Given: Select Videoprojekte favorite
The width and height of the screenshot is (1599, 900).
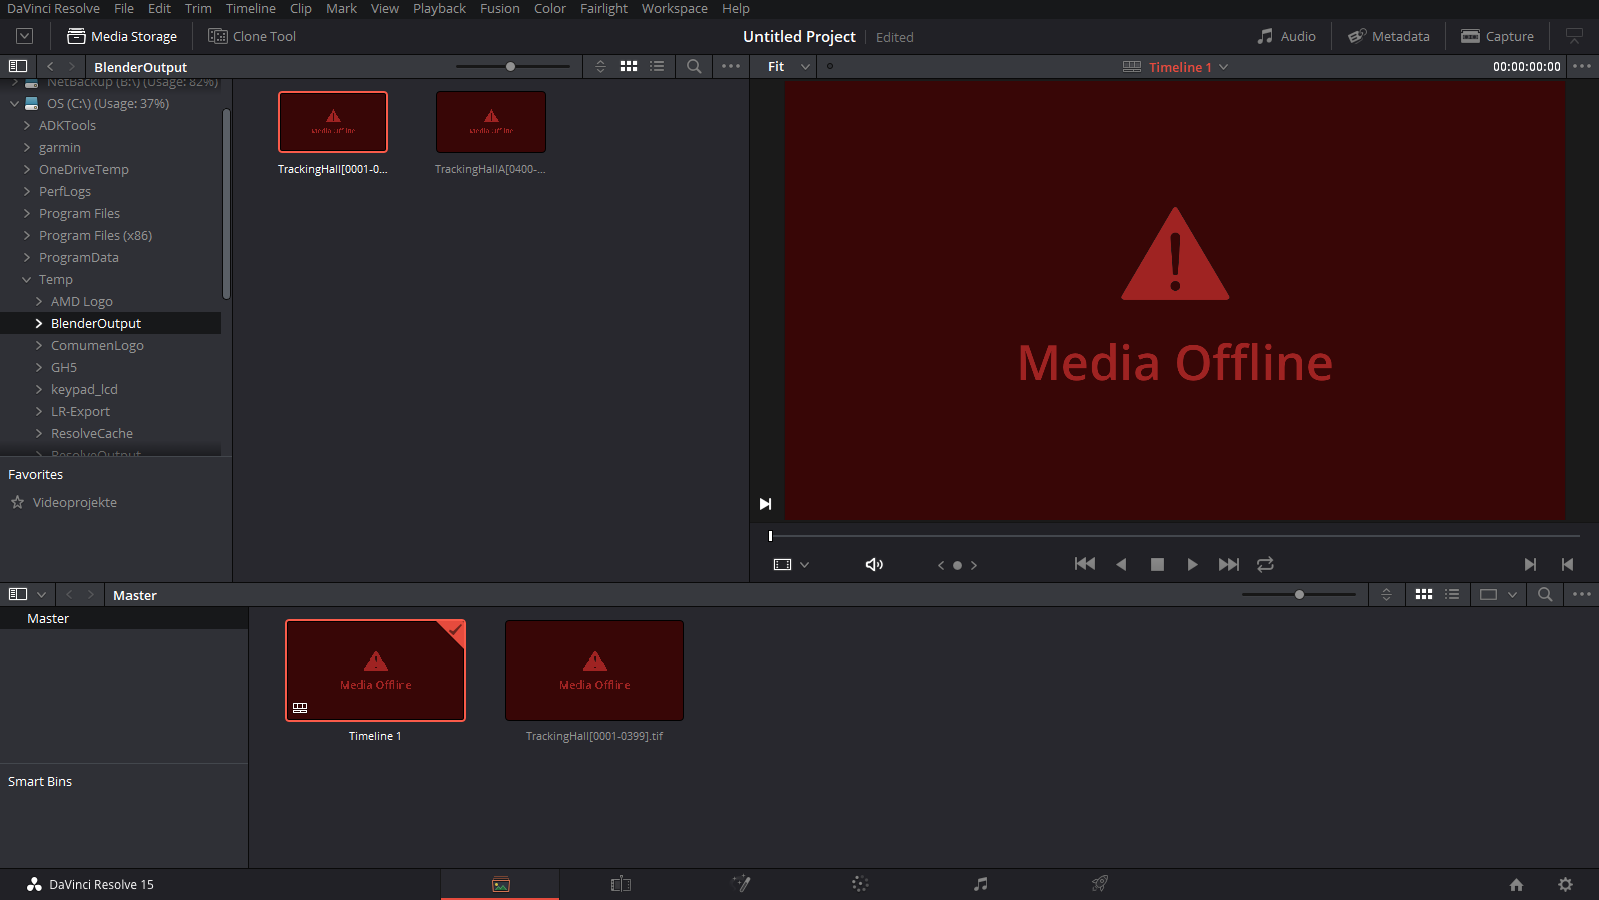Looking at the screenshot, I should tap(75, 503).
